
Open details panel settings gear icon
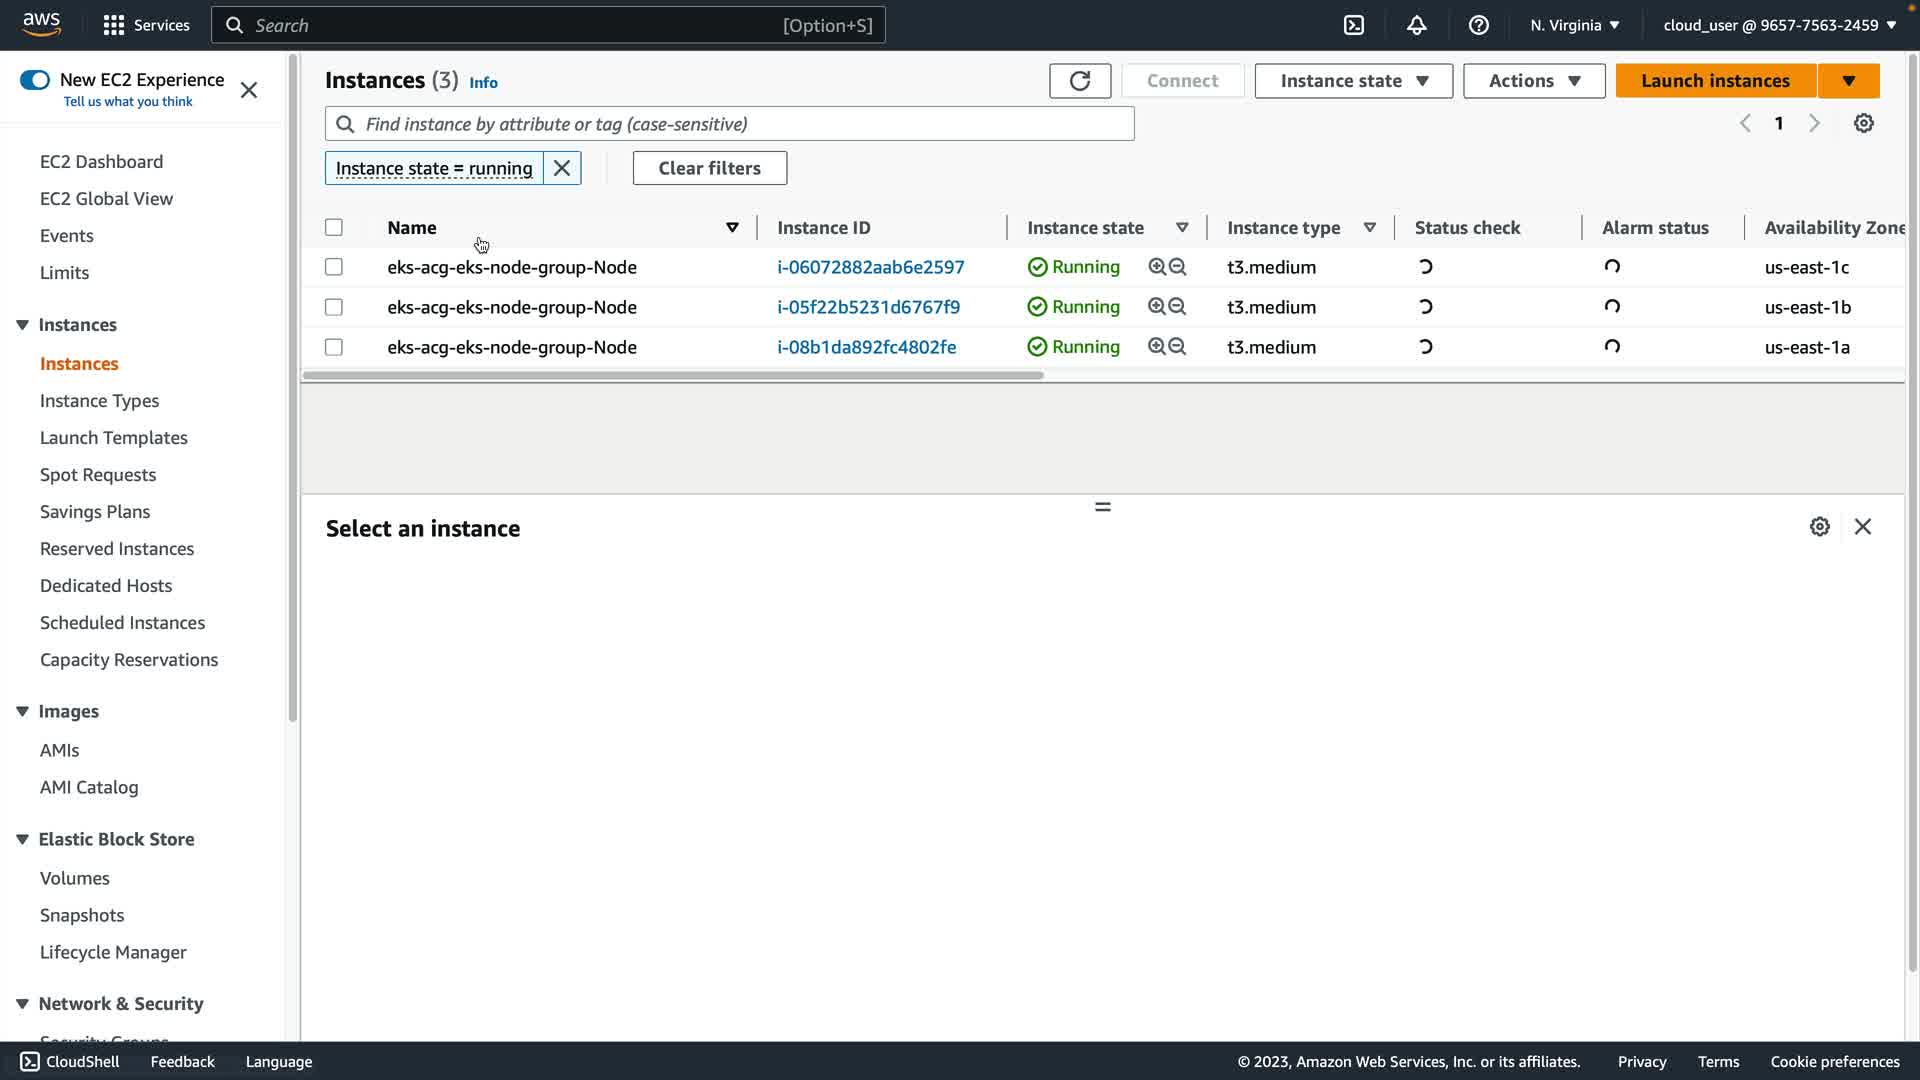tap(1819, 527)
